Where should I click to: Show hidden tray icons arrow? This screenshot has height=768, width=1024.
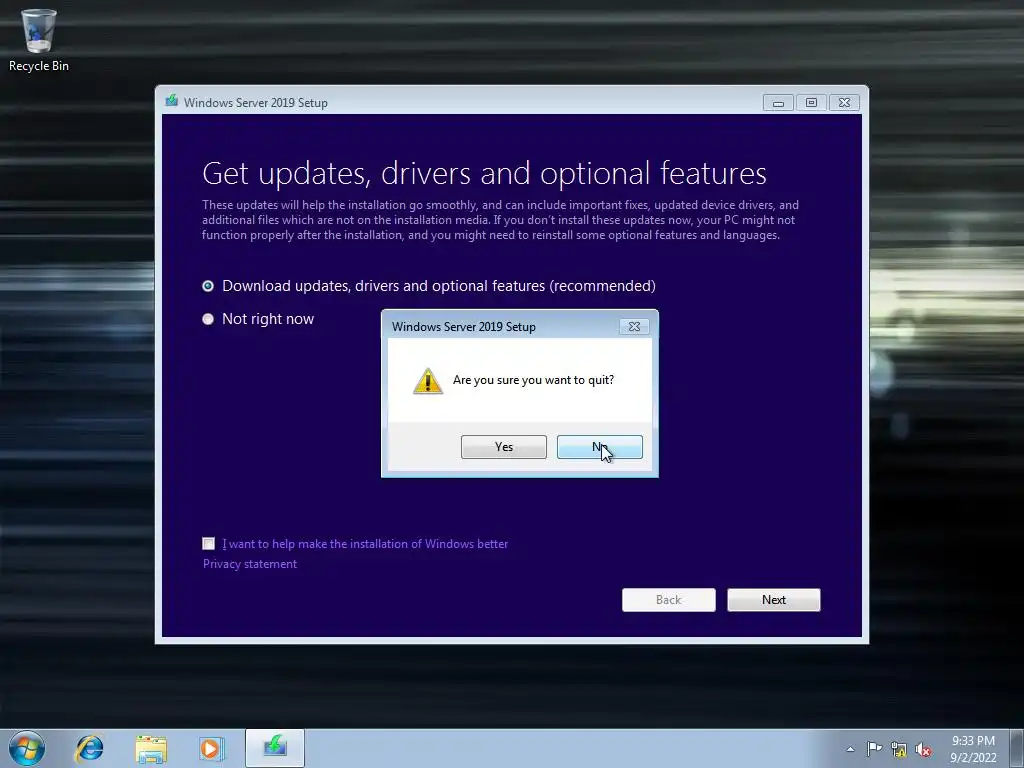coord(850,749)
